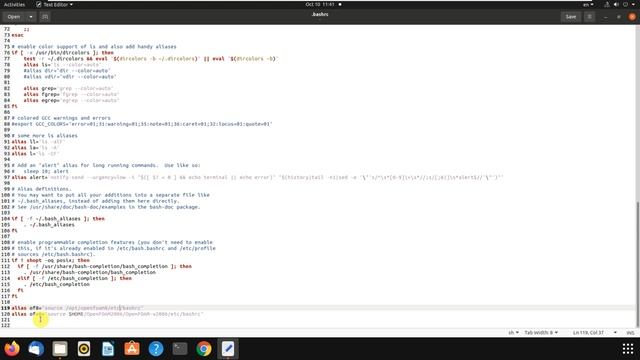The height and width of the screenshot is (360, 640).
Task: Launch Thunderbird mail from the dock
Action: point(36,349)
